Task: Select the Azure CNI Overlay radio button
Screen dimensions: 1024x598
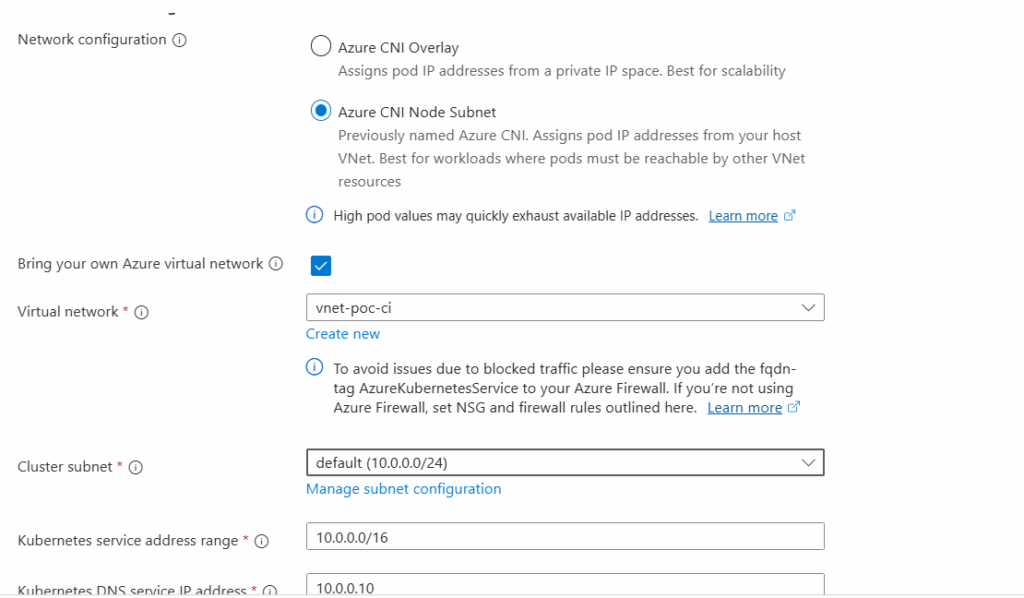Action: point(321,46)
